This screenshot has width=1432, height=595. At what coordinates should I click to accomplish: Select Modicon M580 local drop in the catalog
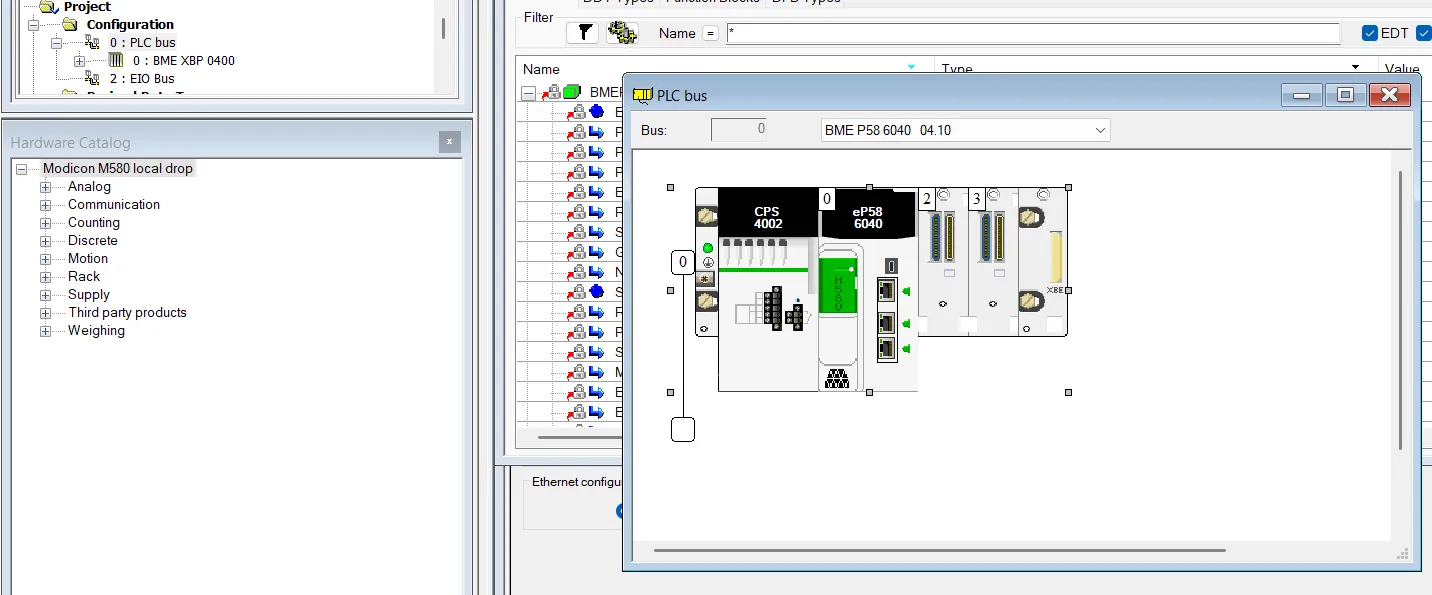[117, 169]
